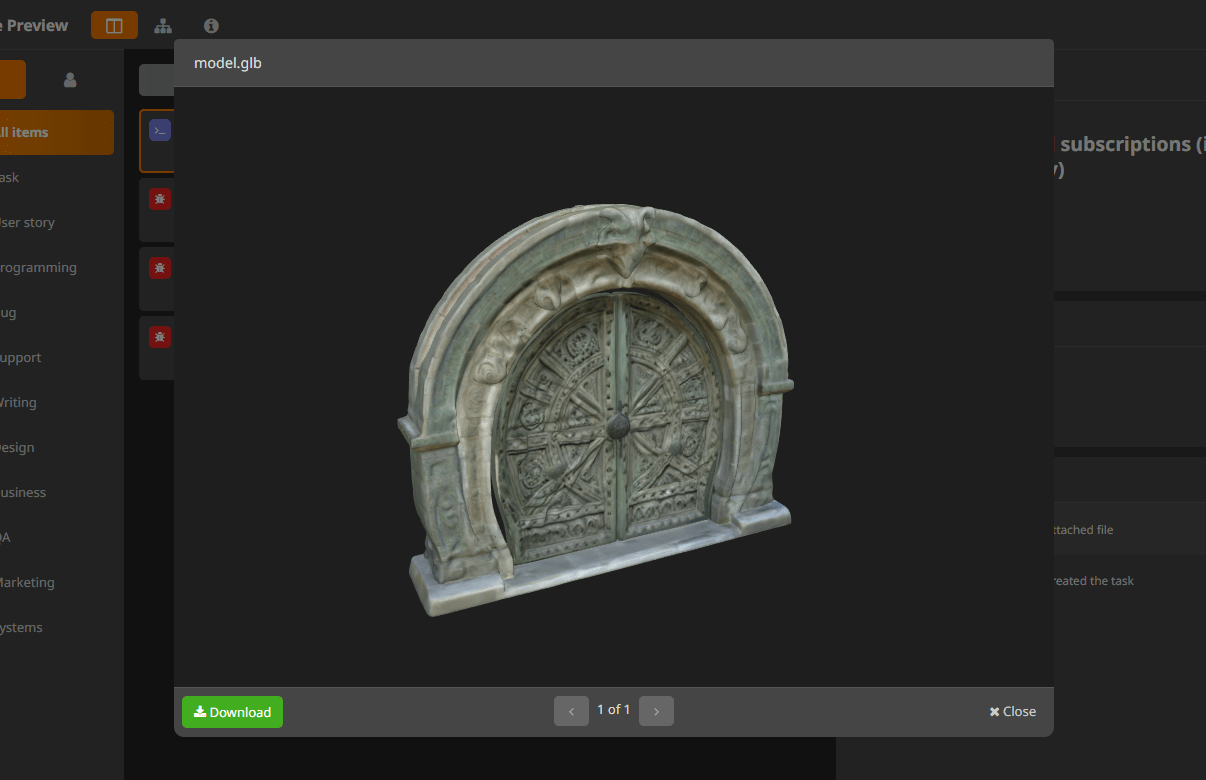The height and width of the screenshot is (780, 1206).
Task: Click the third red bug icon in list
Action: tap(160, 337)
